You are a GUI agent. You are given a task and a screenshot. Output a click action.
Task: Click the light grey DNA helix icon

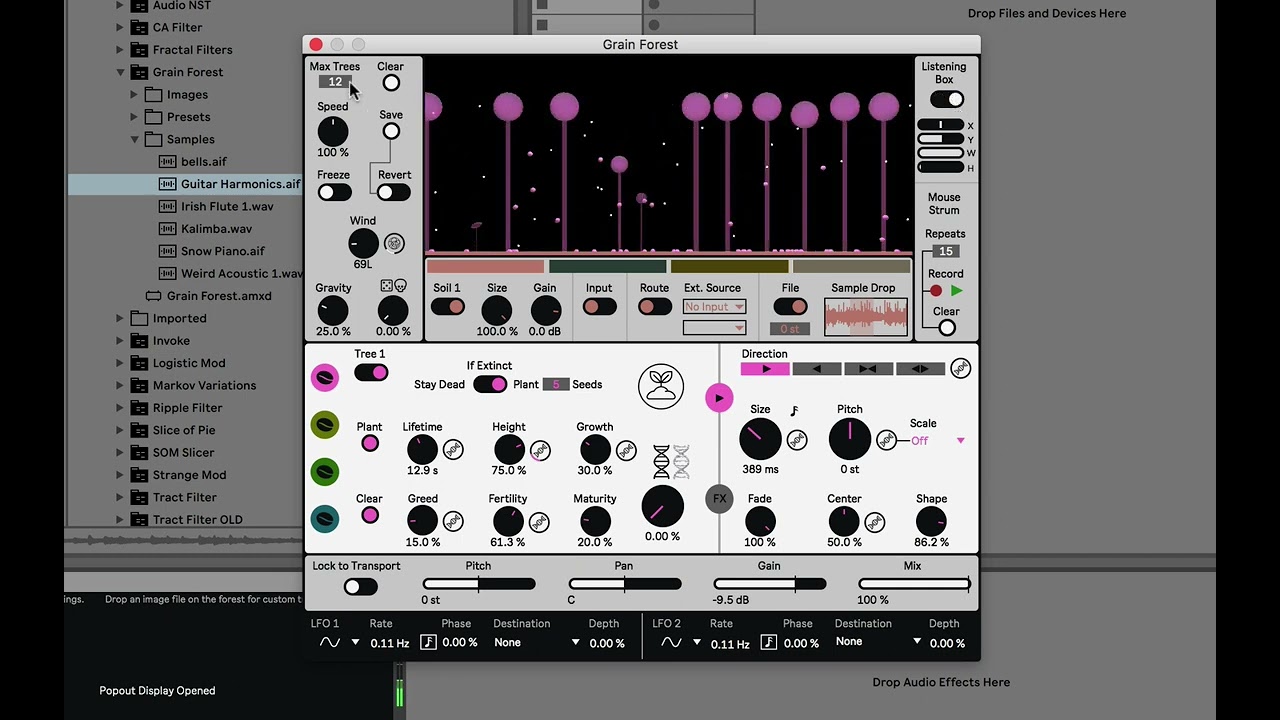pos(681,462)
